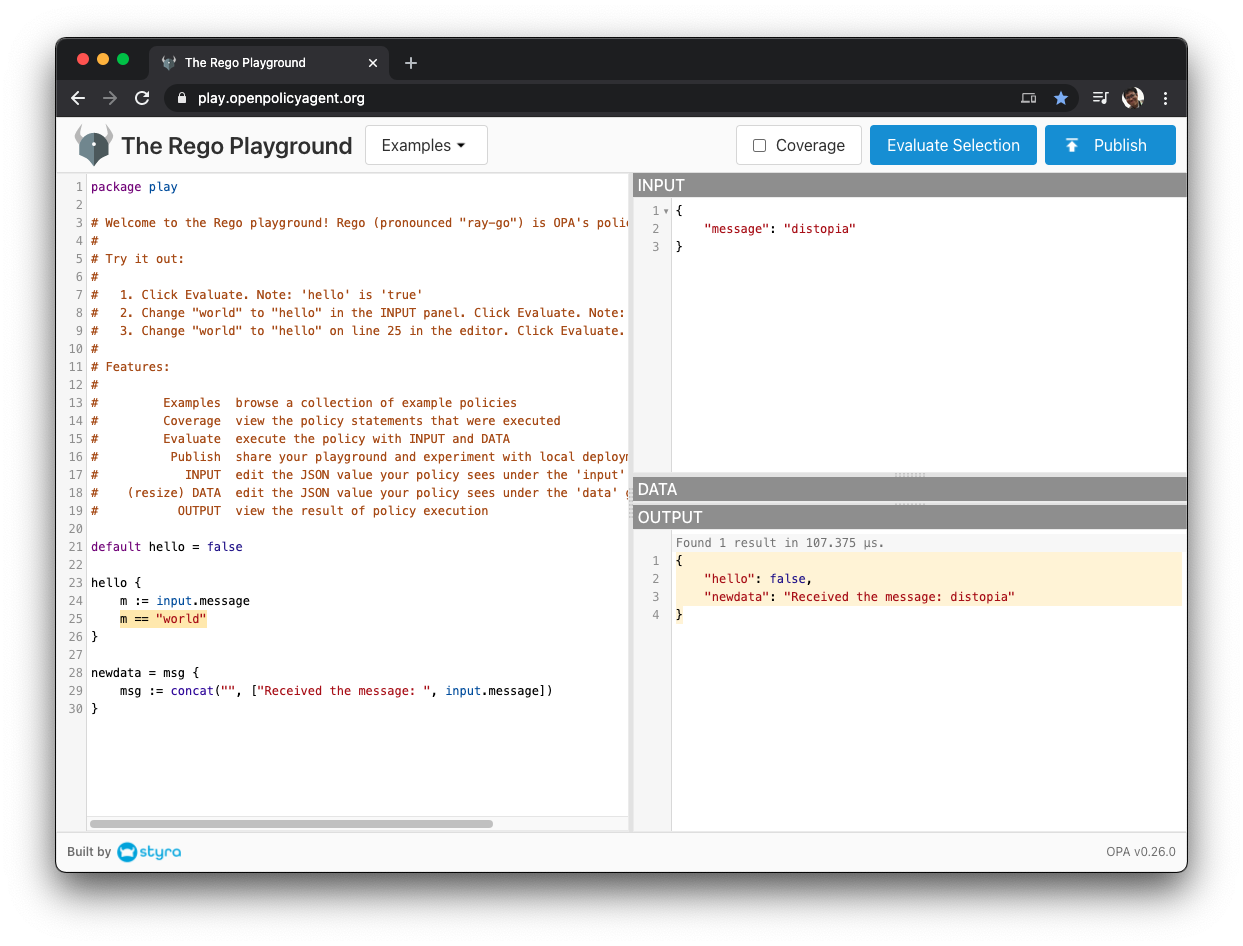
Task: Click the INPUT panel header
Action: (x=910, y=185)
